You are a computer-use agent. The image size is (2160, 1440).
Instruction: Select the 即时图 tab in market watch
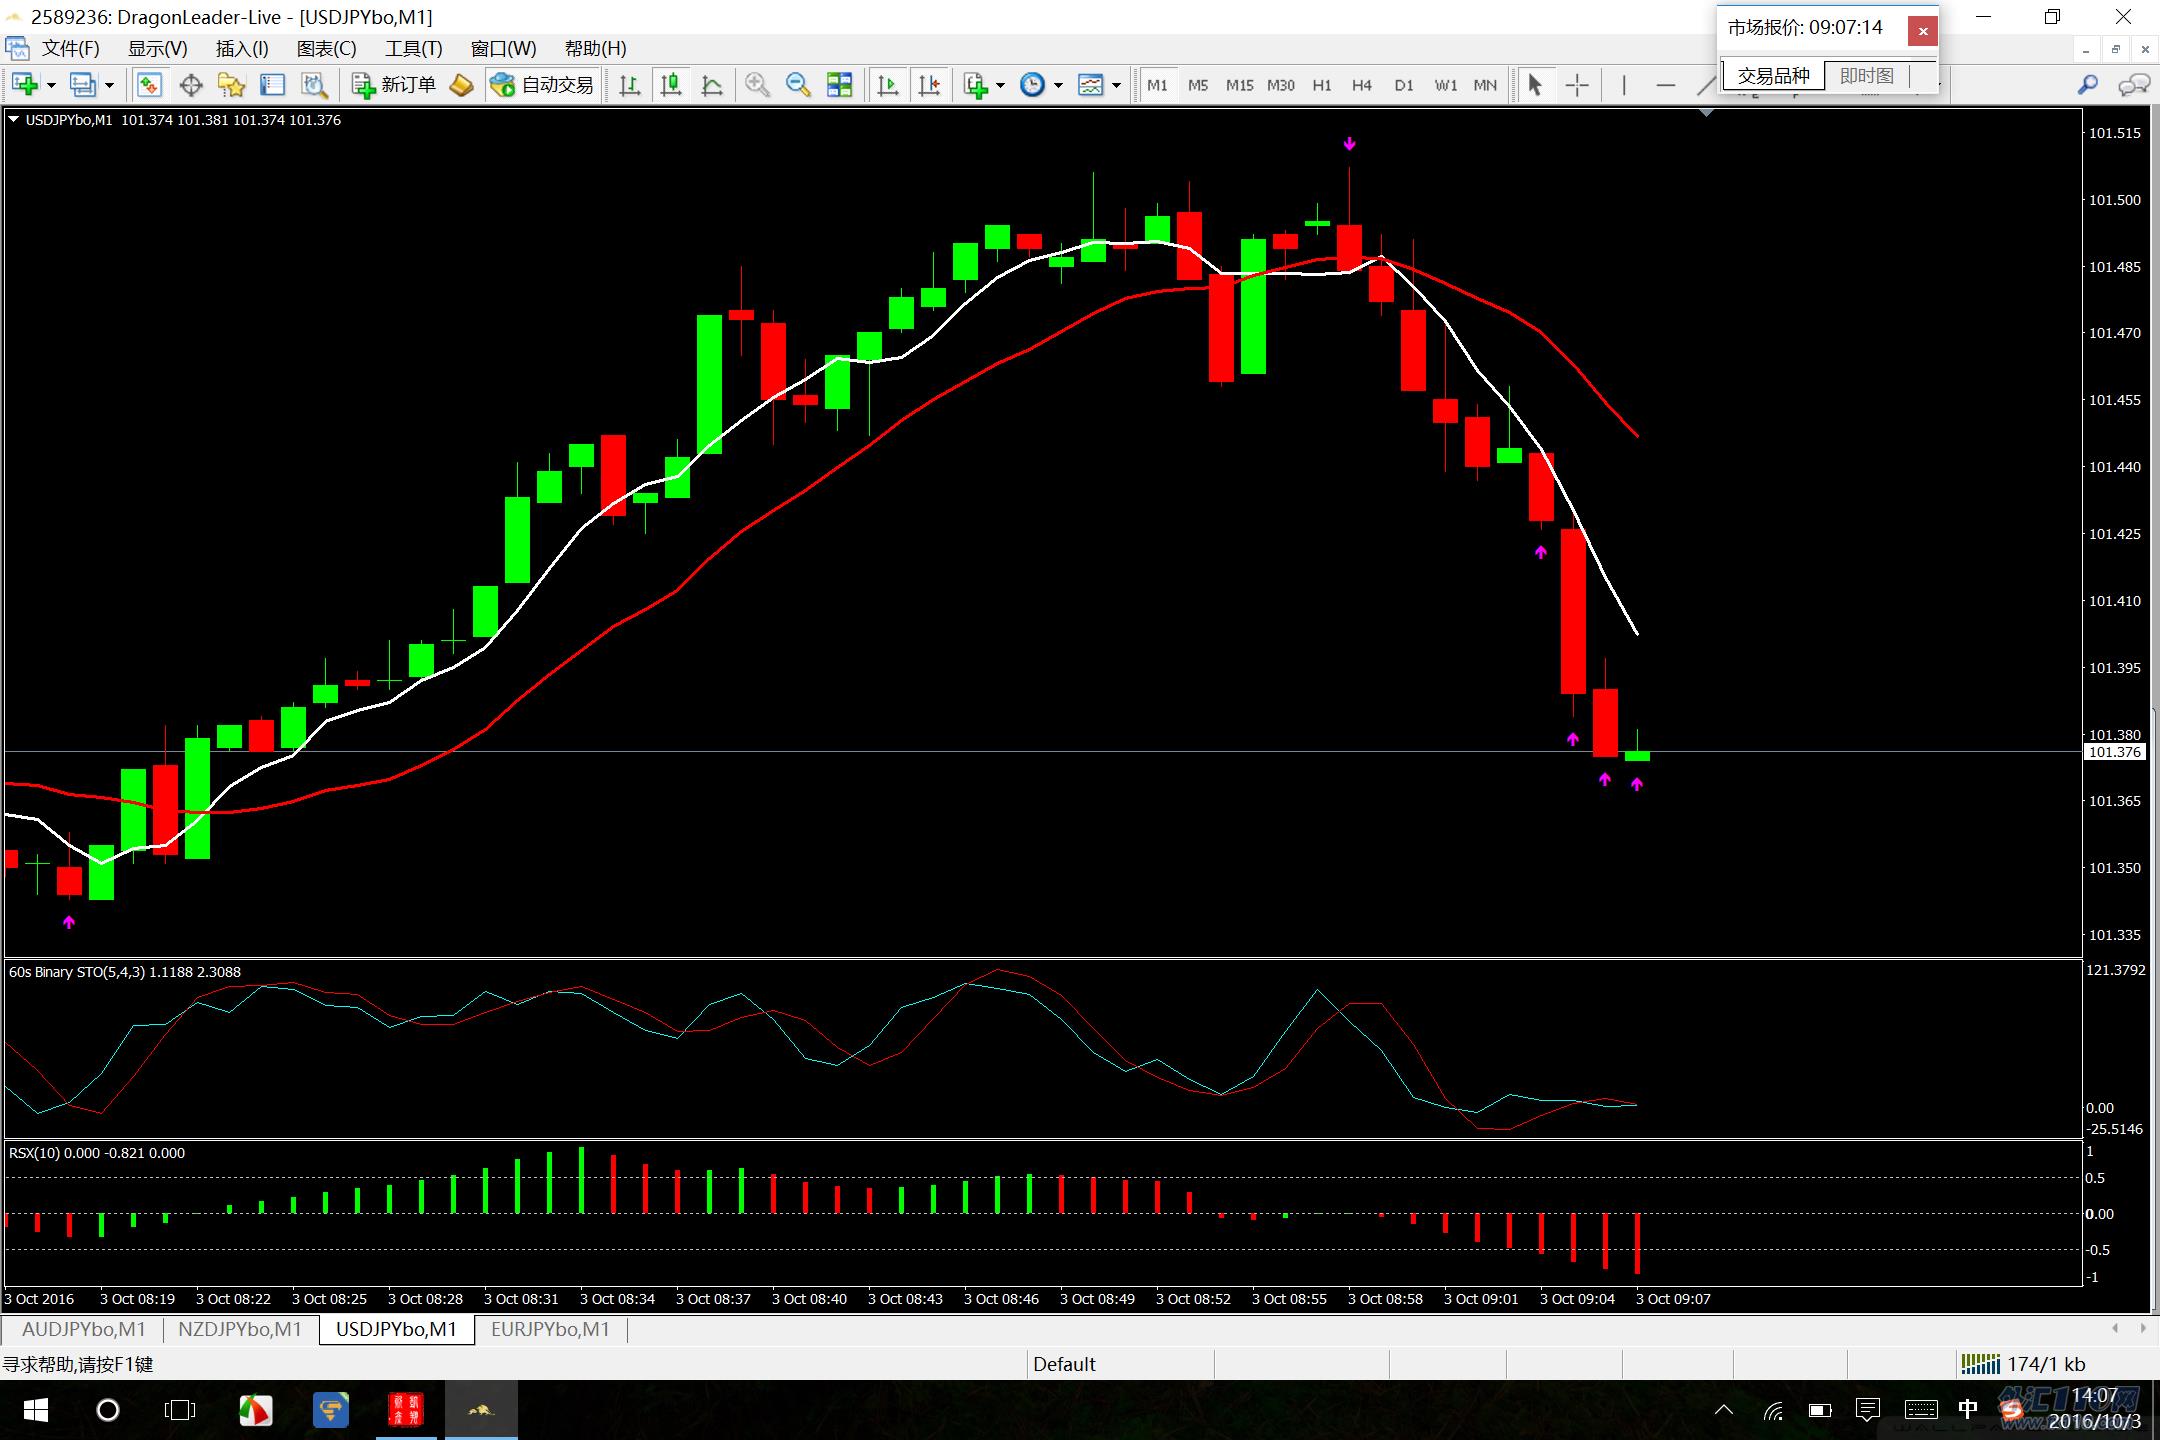click(x=1866, y=76)
